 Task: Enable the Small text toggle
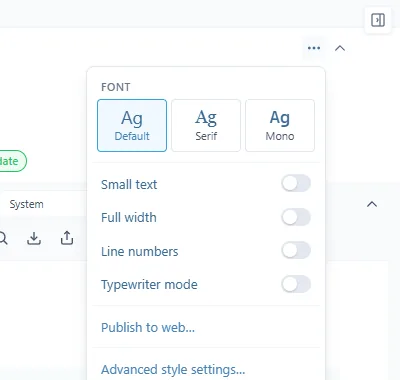point(296,183)
